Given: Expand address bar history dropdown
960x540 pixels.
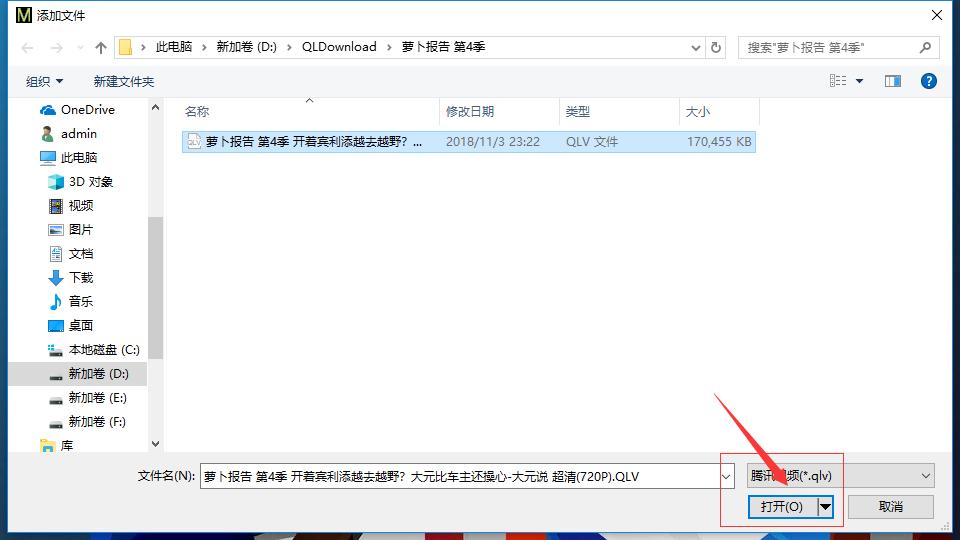Looking at the screenshot, I should tap(696, 48).
